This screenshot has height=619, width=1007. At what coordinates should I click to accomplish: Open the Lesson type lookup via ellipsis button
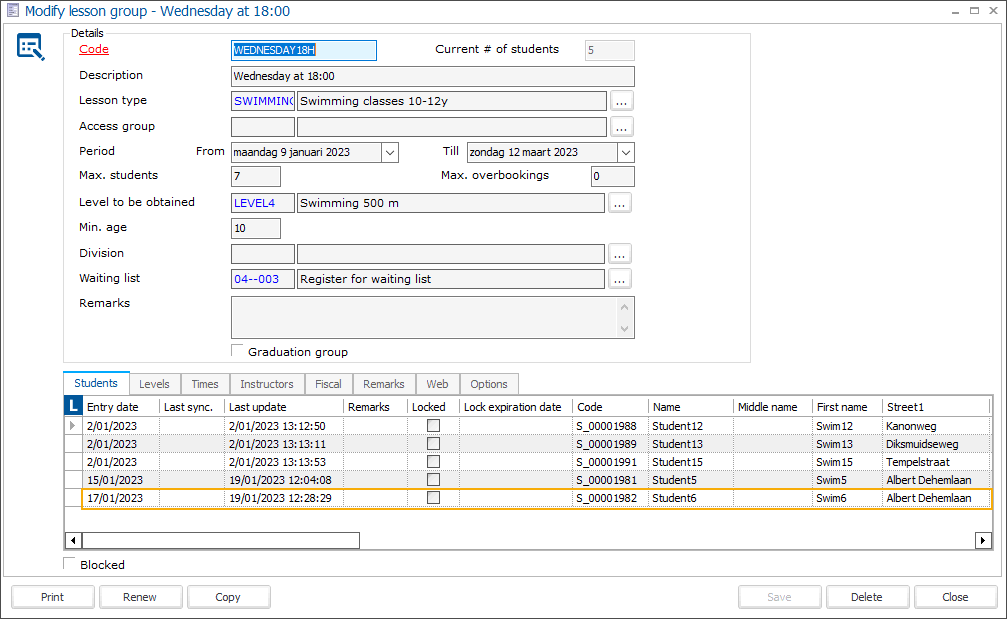(620, 100)
